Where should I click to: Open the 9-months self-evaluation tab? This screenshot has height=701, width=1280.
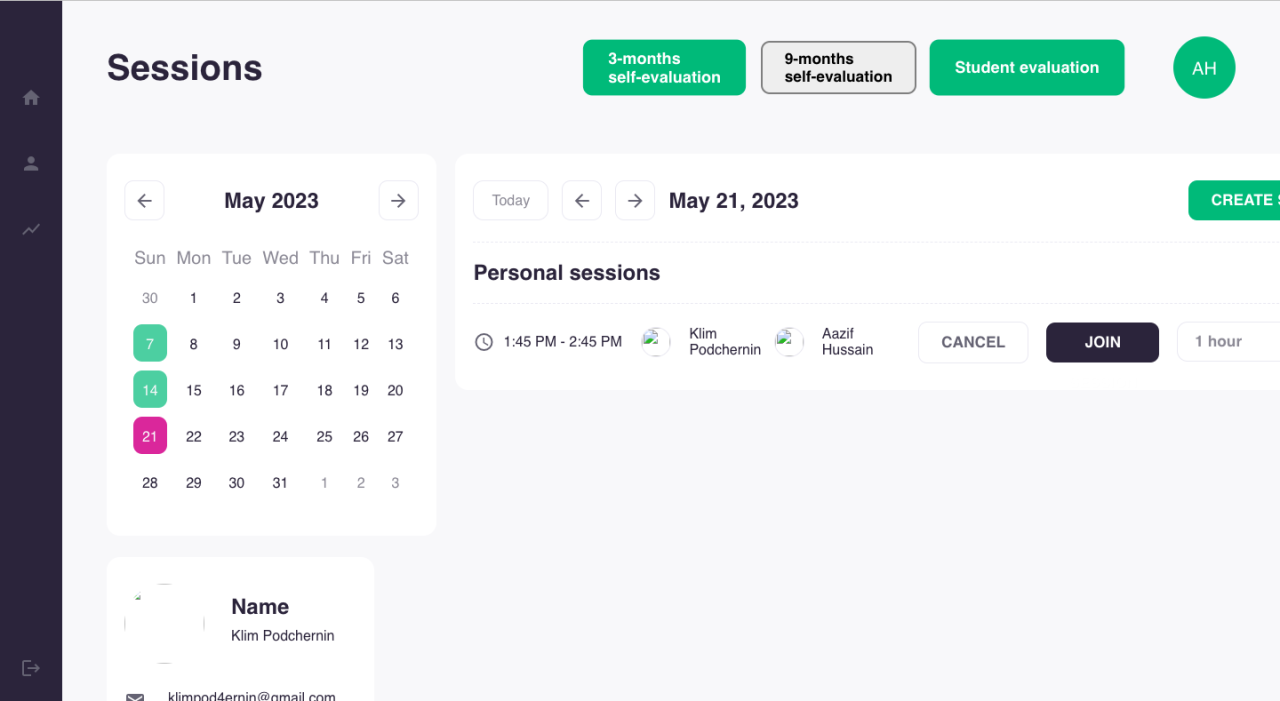(x=838, y=68)
